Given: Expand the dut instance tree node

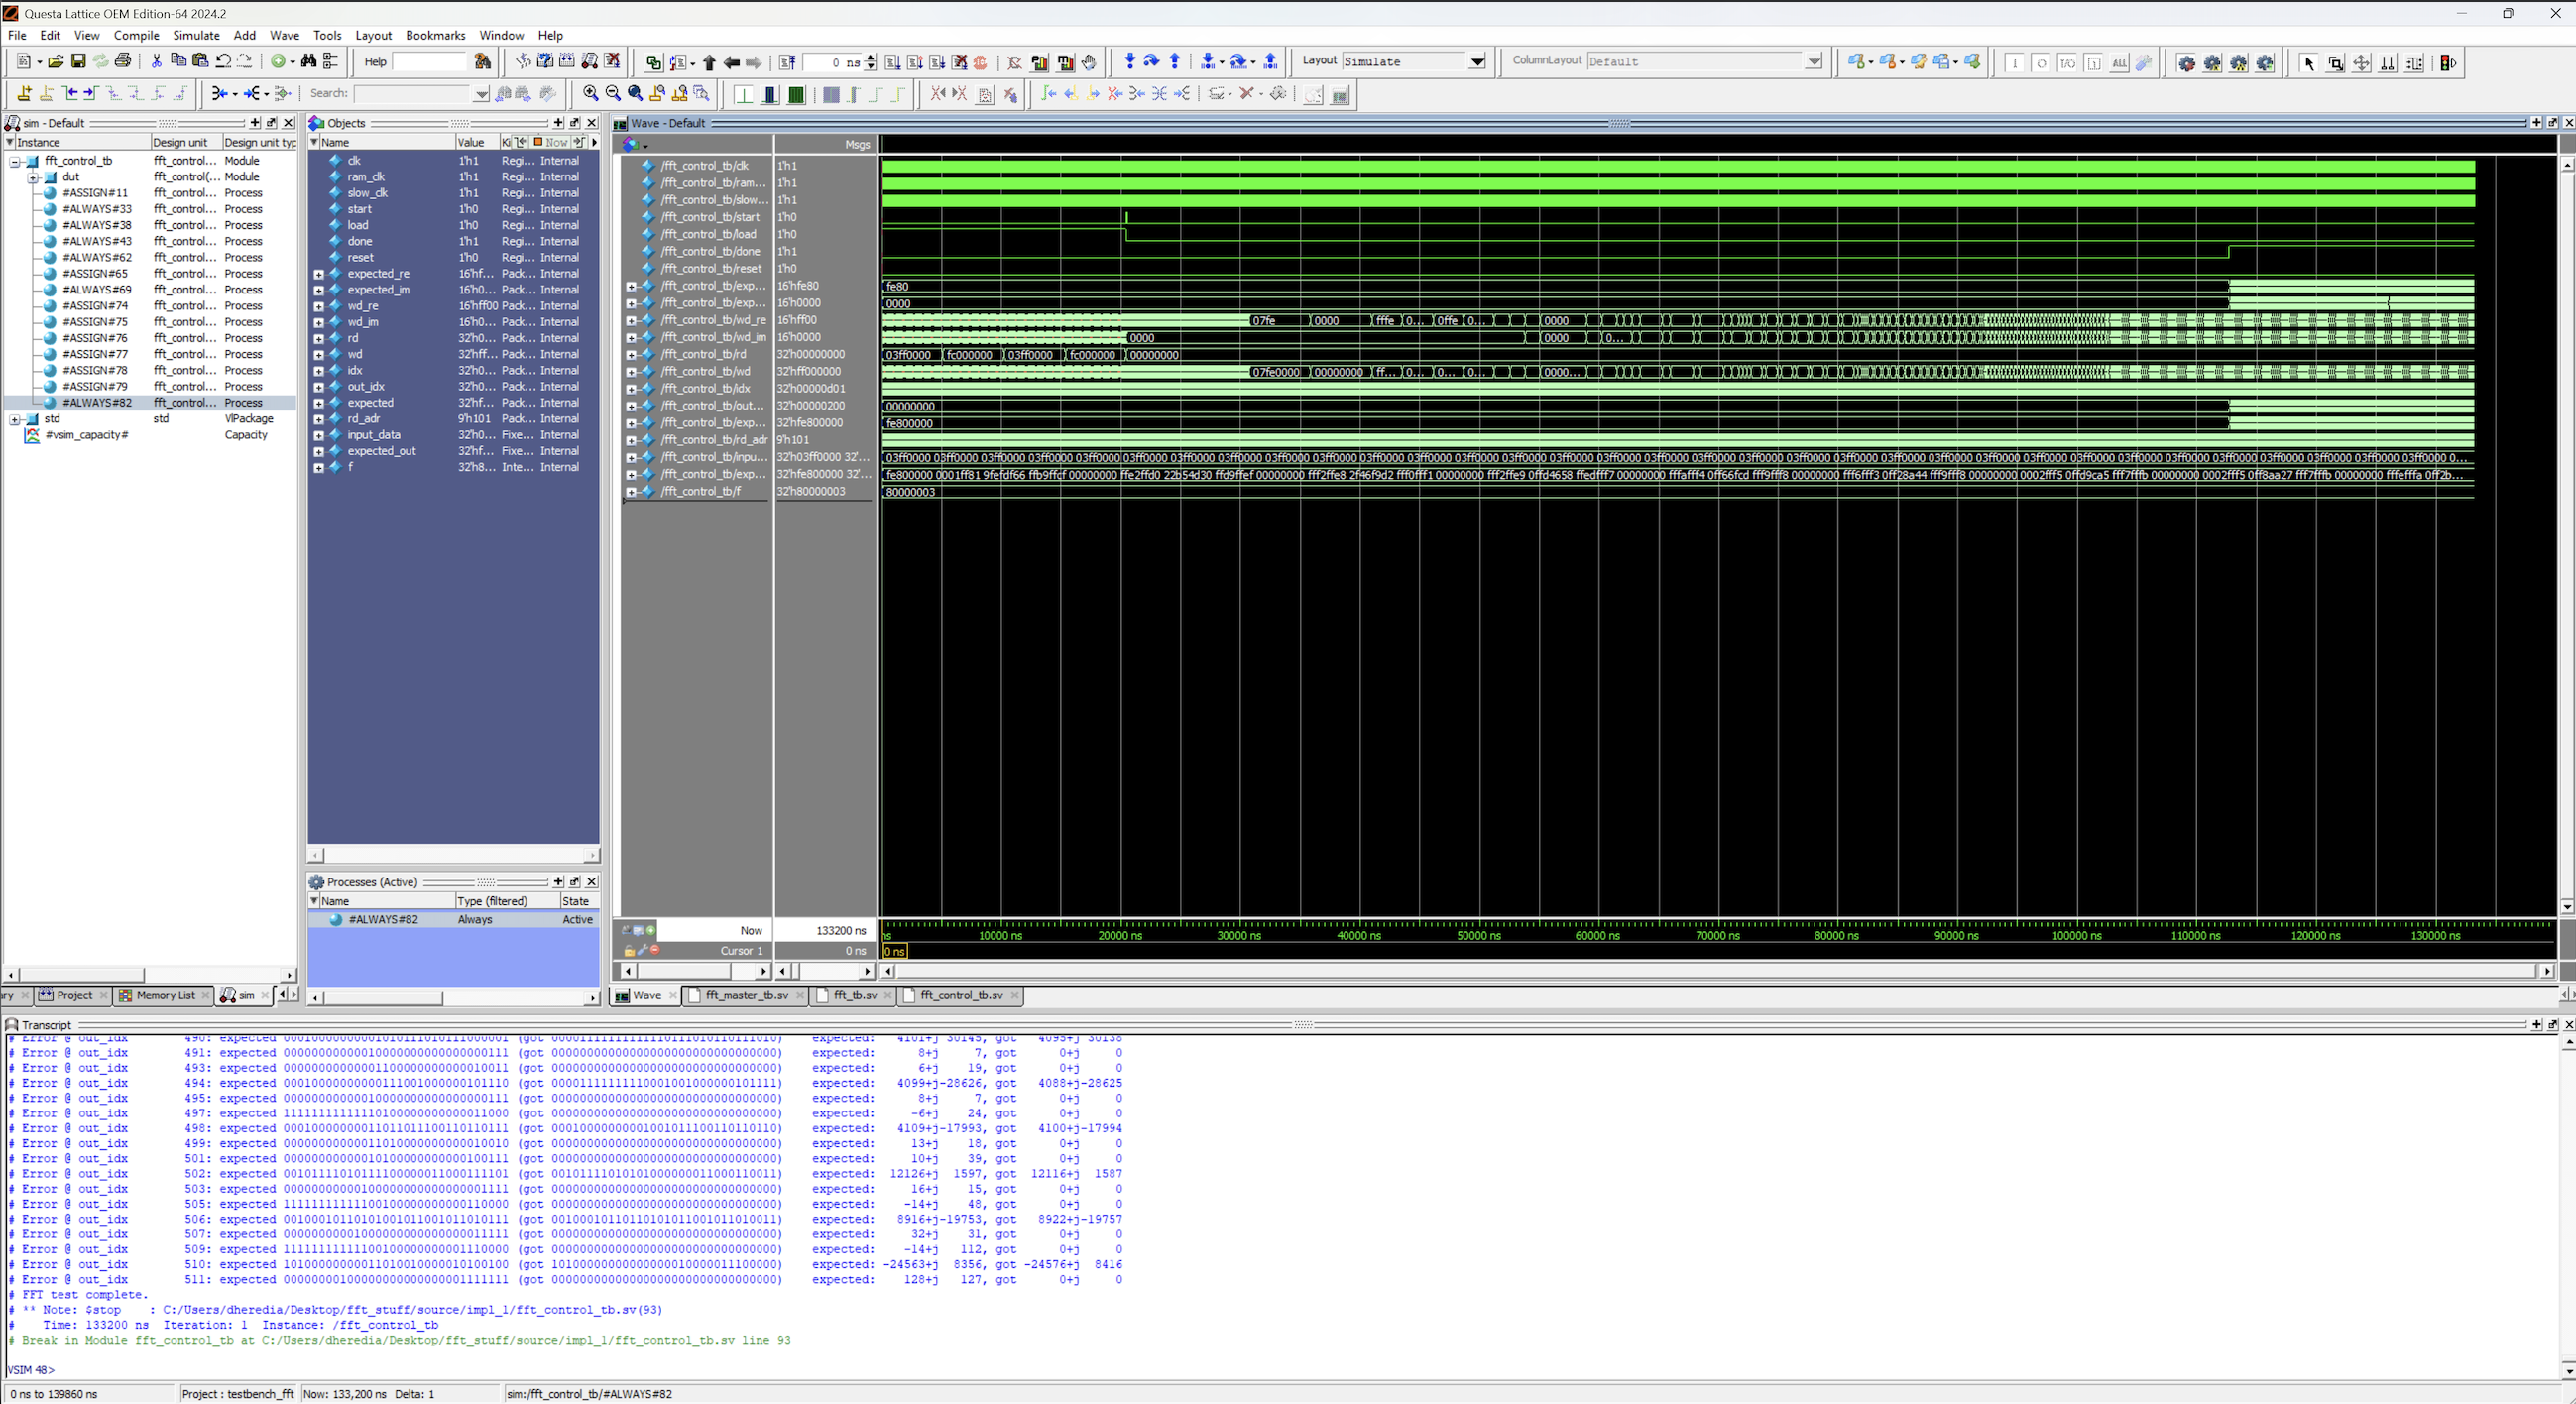Looking at the screenshot, I should (33, 177).
